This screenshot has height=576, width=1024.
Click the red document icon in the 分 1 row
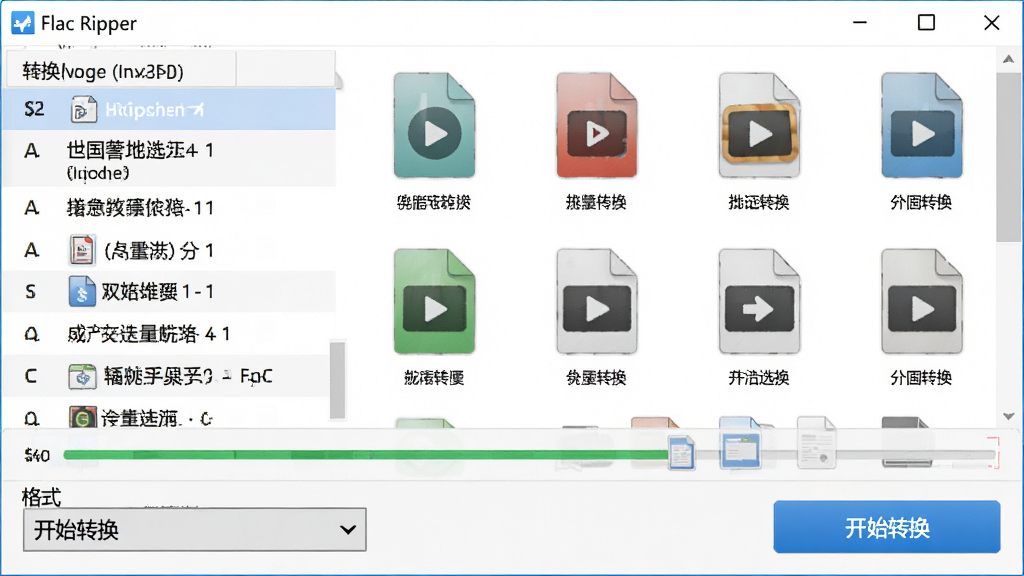coord(82,250)
